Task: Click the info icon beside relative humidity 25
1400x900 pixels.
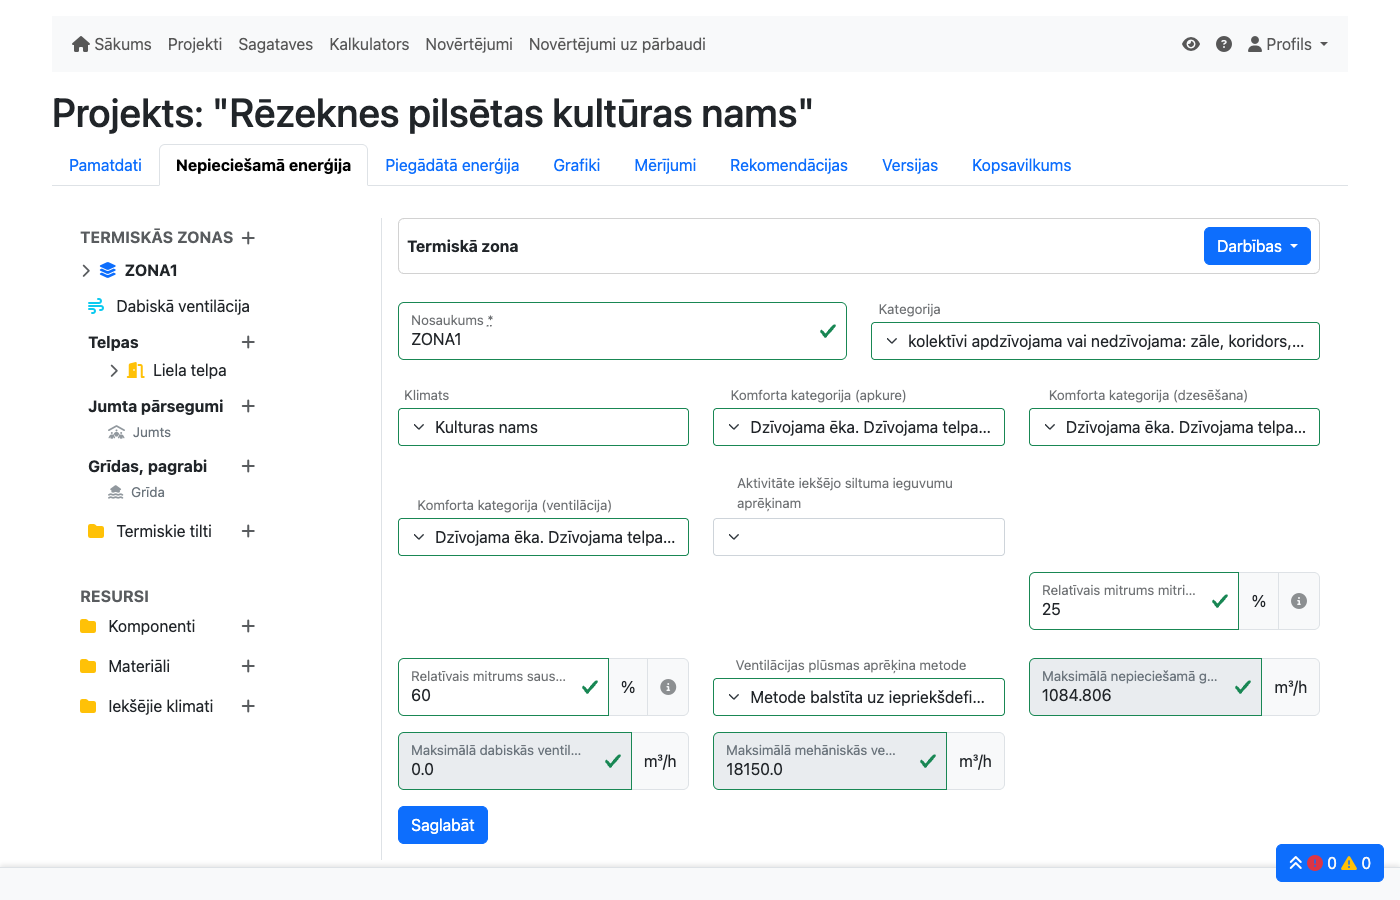Action: pos(1298,600)
